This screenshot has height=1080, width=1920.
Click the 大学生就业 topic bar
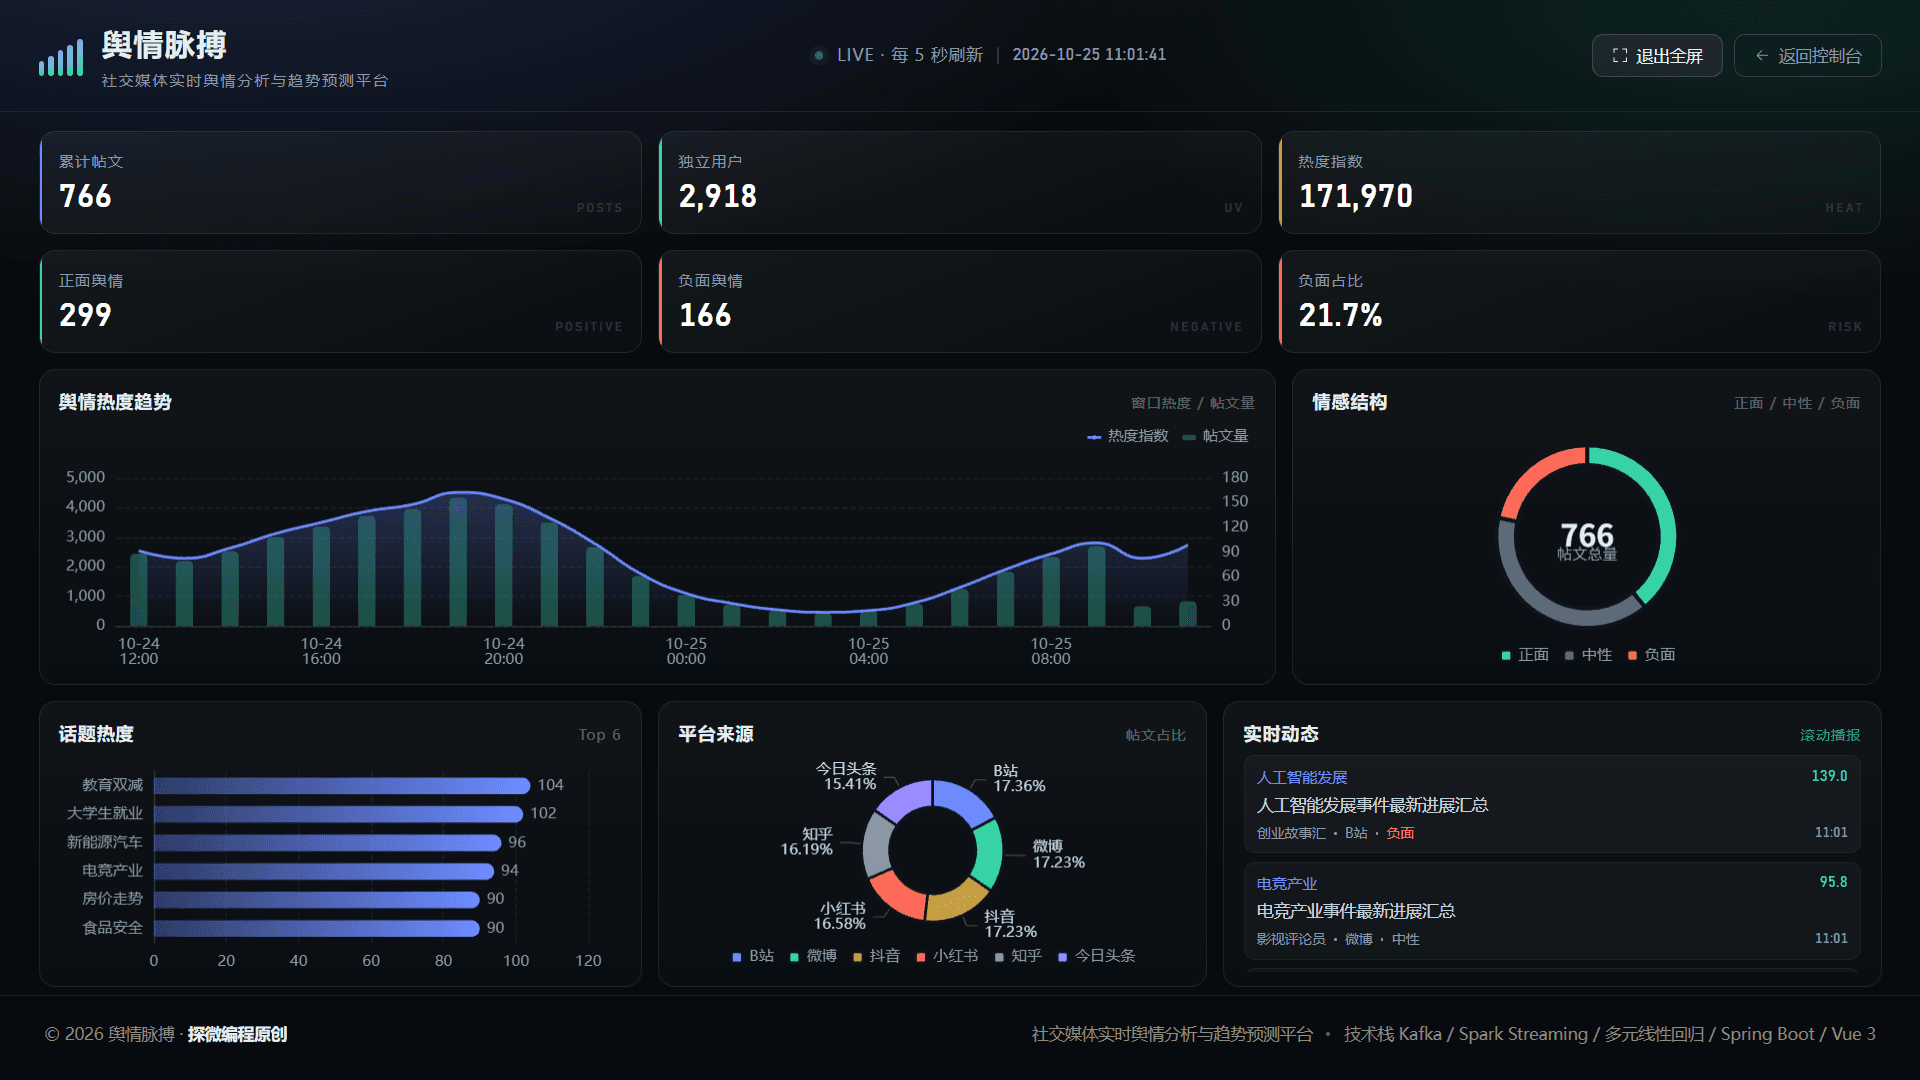coord(338,814)
